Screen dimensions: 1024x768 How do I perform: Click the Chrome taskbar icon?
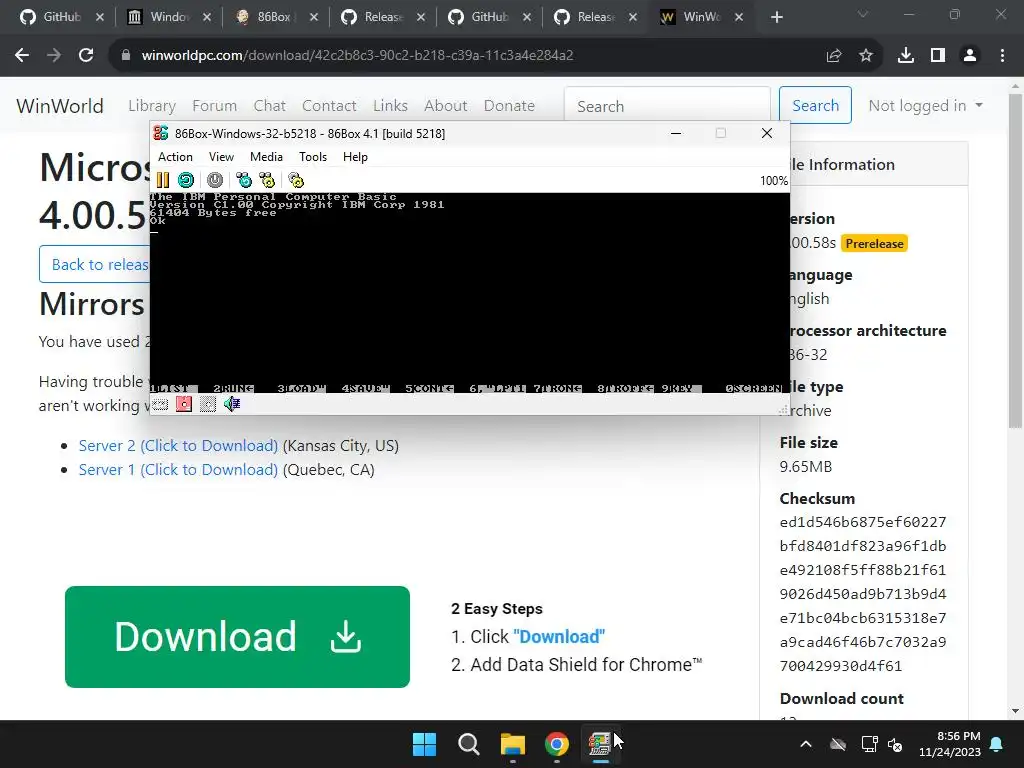(557, 744)
